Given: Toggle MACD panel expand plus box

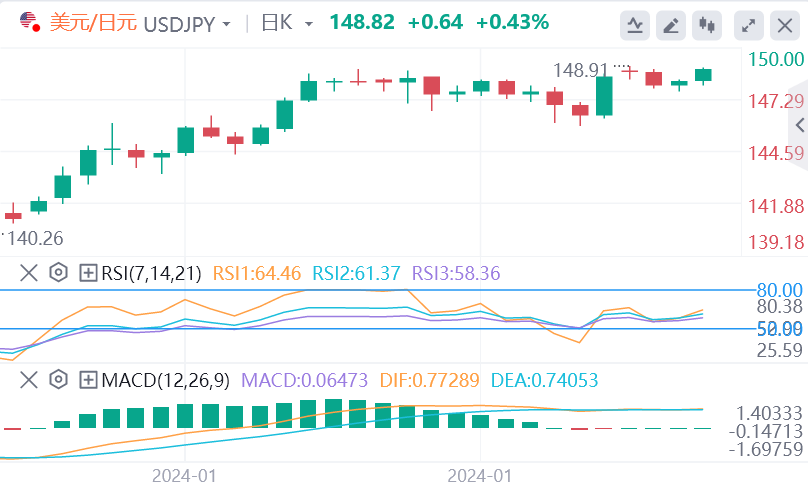Looking at the screenshot, I should point(88,380).
